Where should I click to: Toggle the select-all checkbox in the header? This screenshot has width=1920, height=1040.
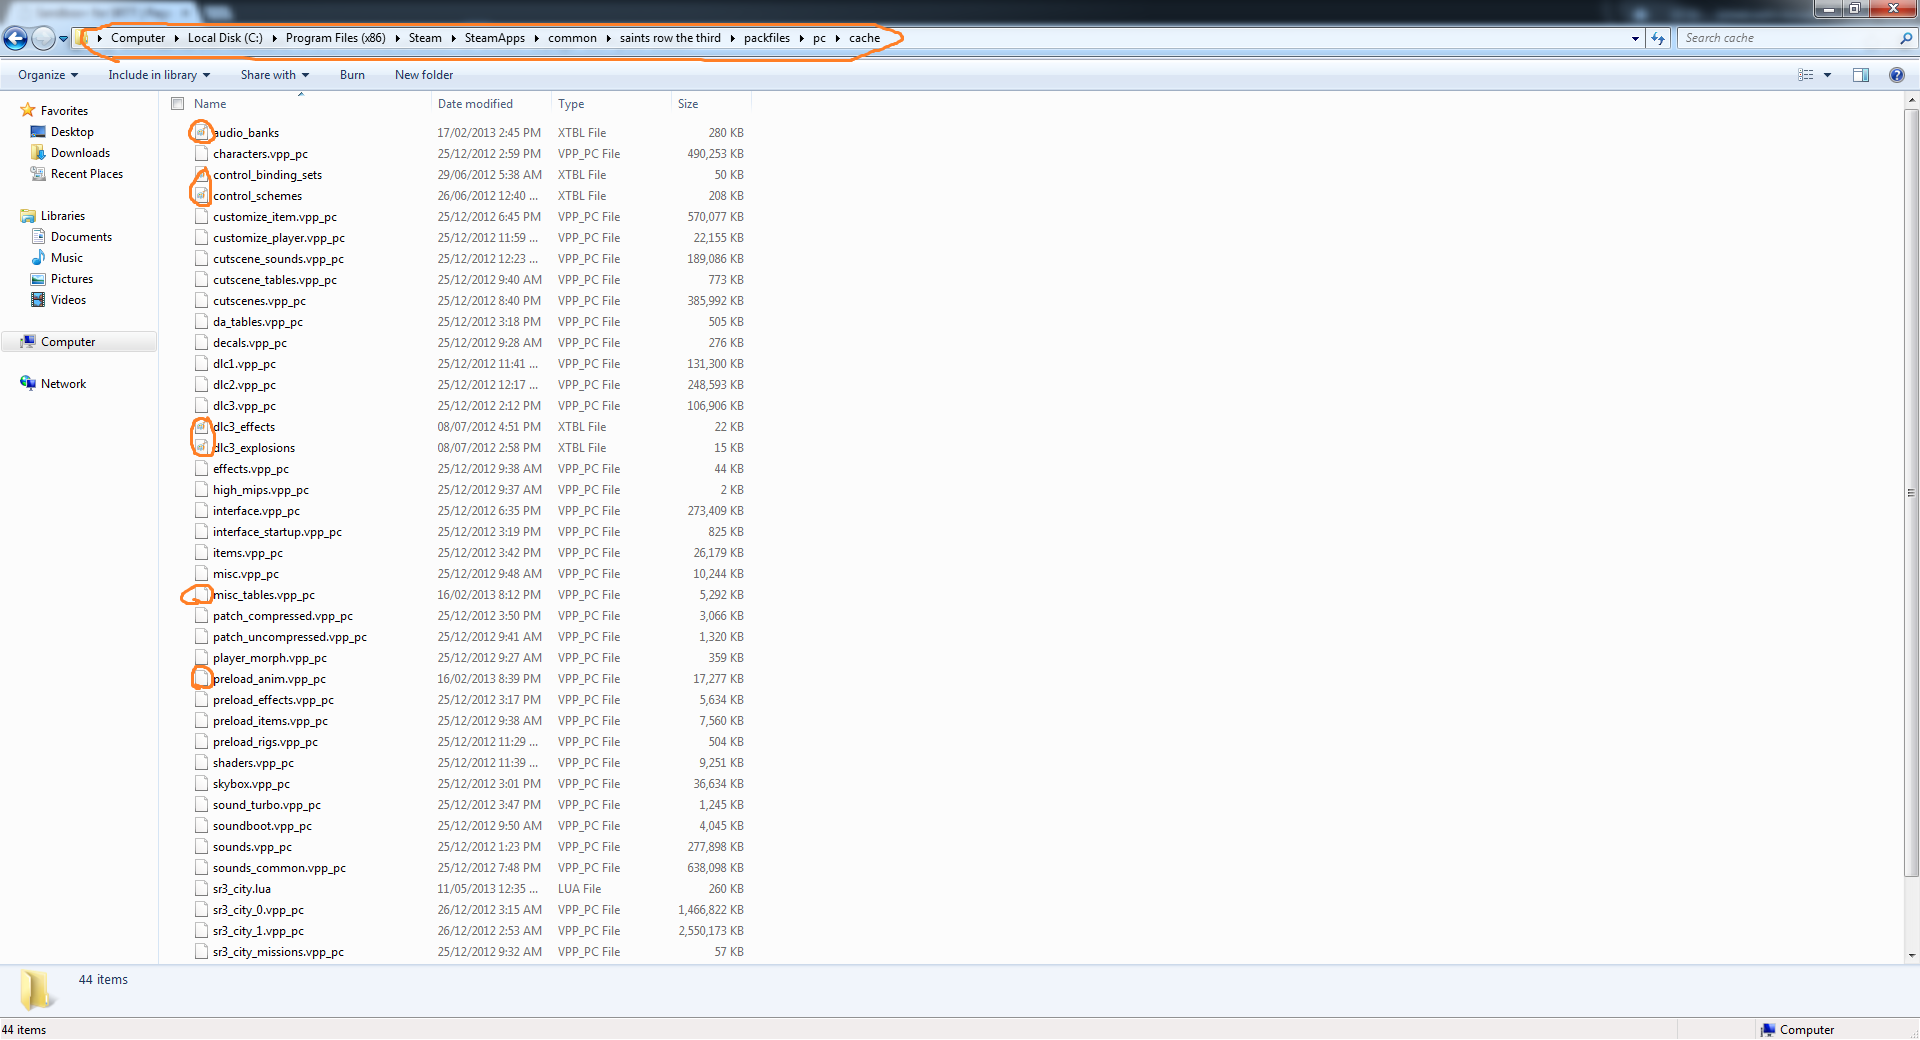pos(178,104)
